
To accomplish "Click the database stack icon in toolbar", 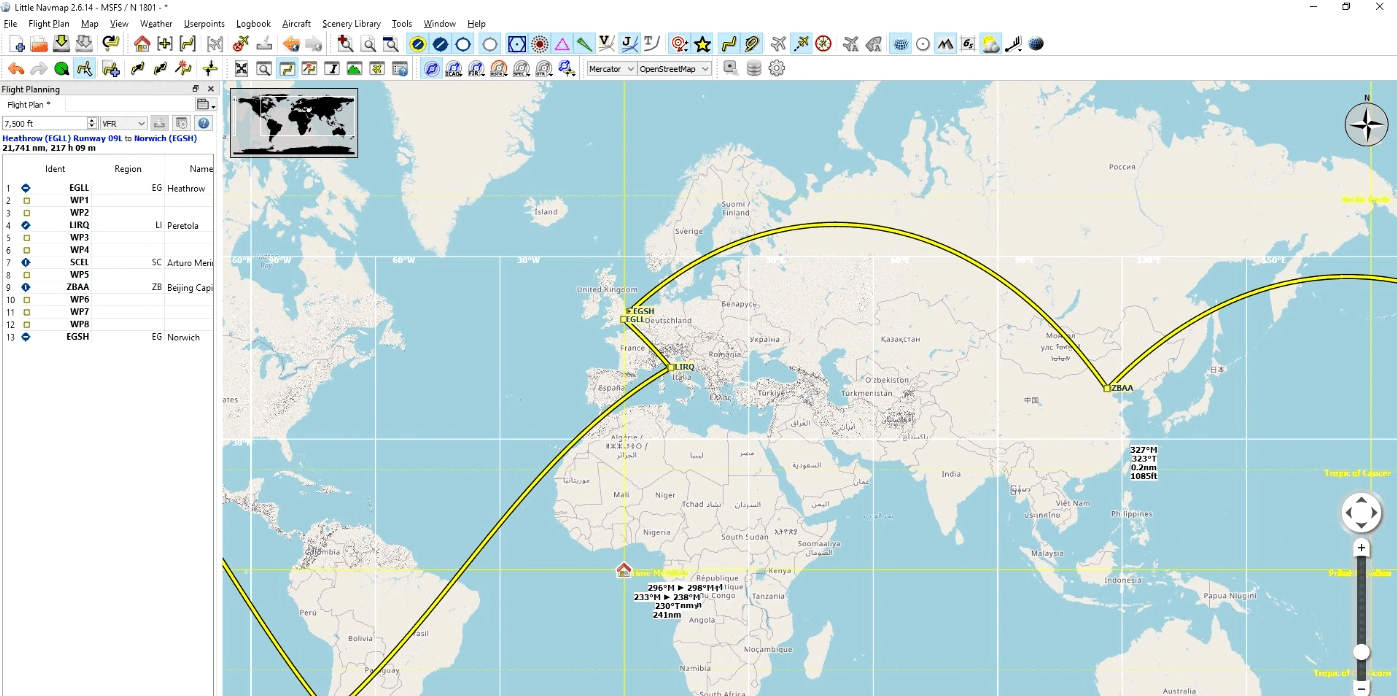I will point(754,69).
